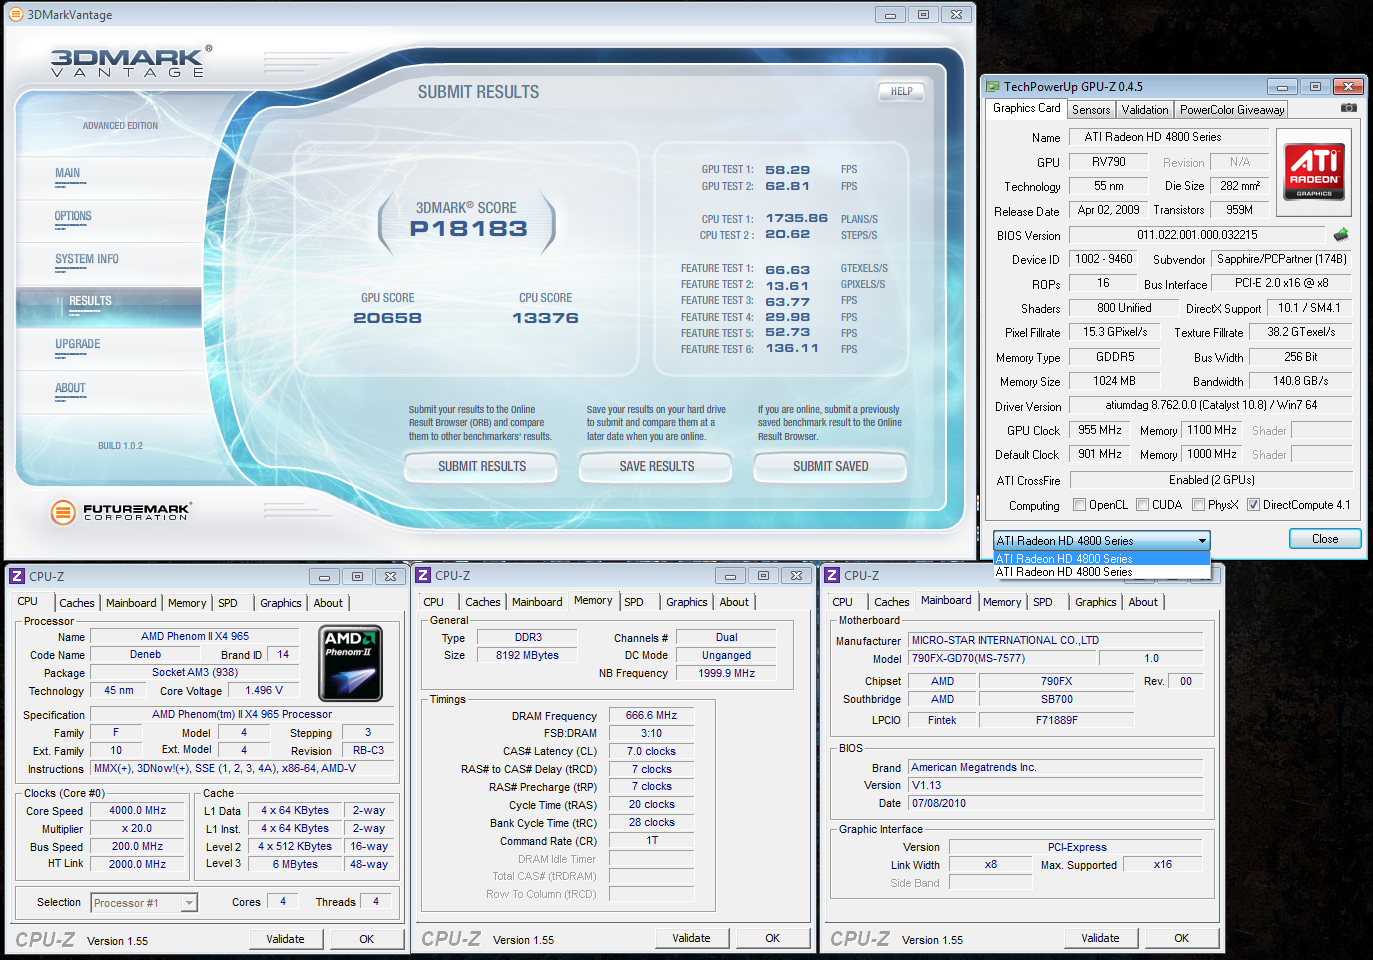Open the Validation tab in GPU-Z
This screenshot has height=960, width=1373.
point(1145,110)
